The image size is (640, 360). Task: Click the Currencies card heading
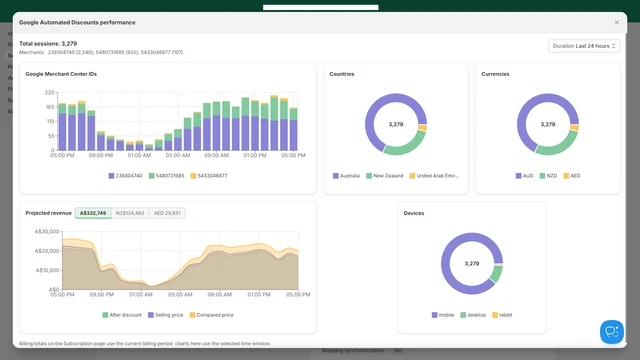click(x=496, y=74)
